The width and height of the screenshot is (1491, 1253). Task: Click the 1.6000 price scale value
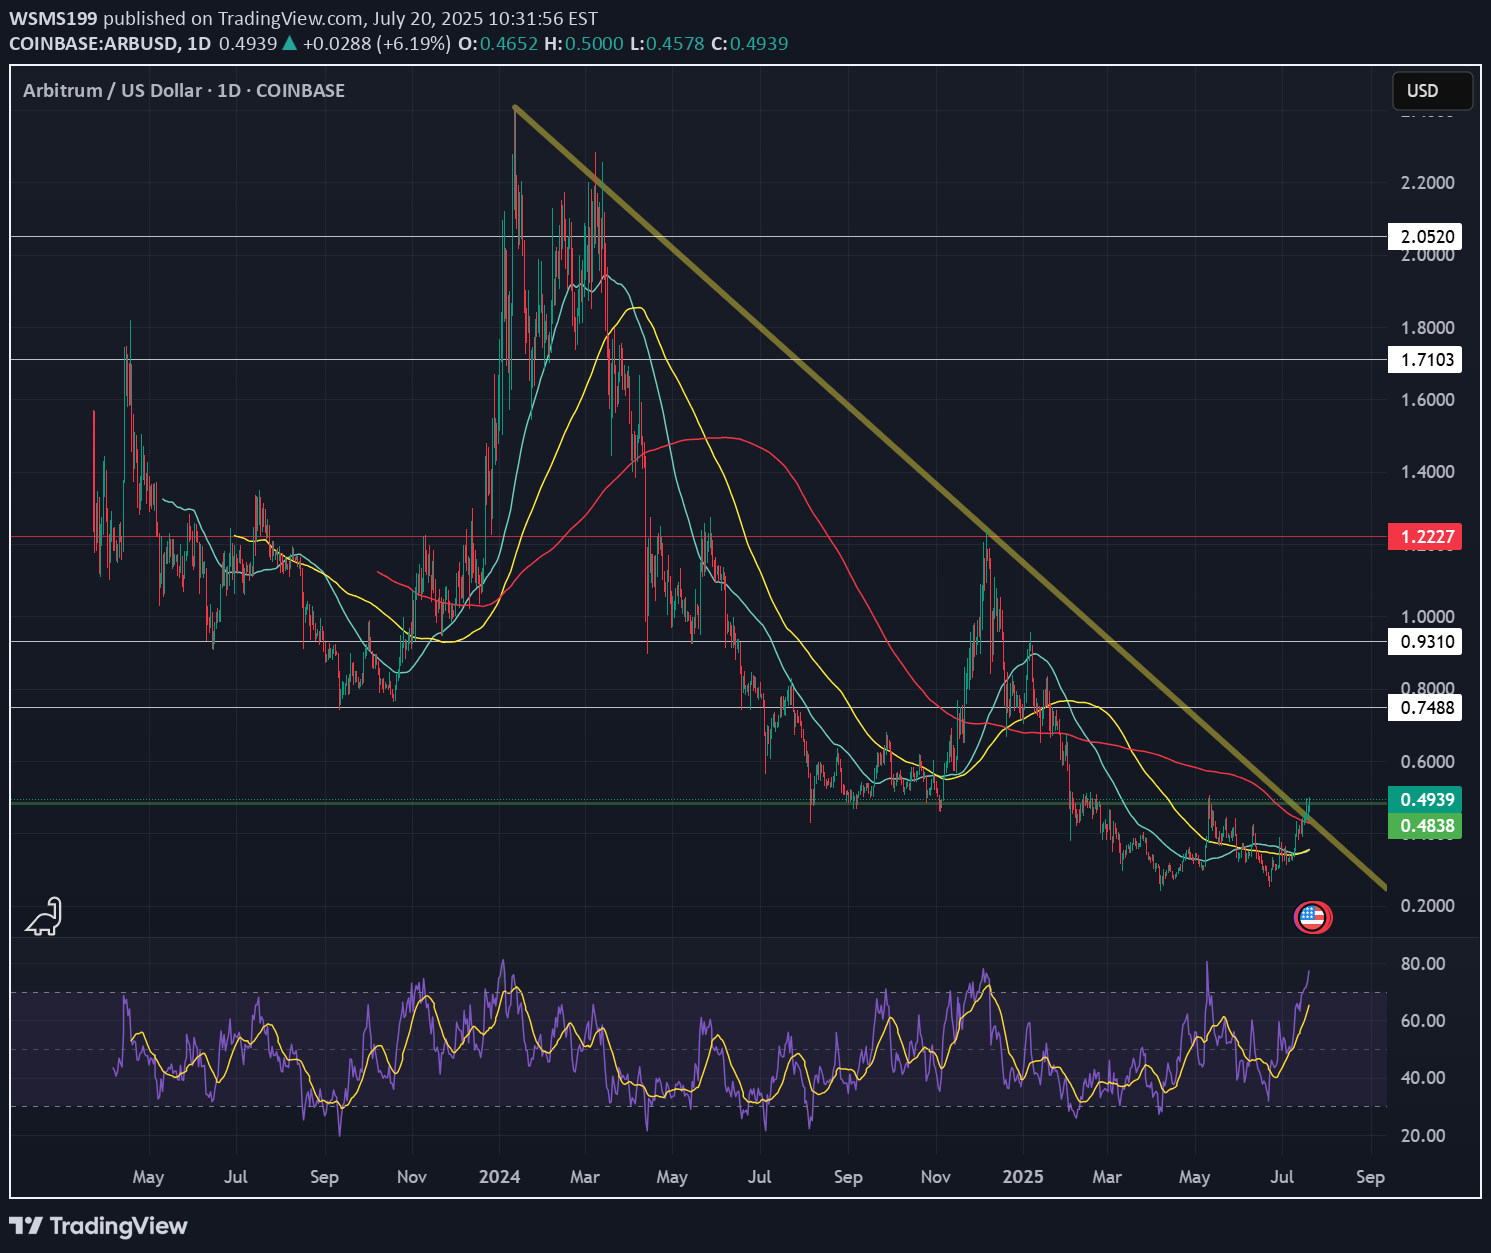point(1428,400)
